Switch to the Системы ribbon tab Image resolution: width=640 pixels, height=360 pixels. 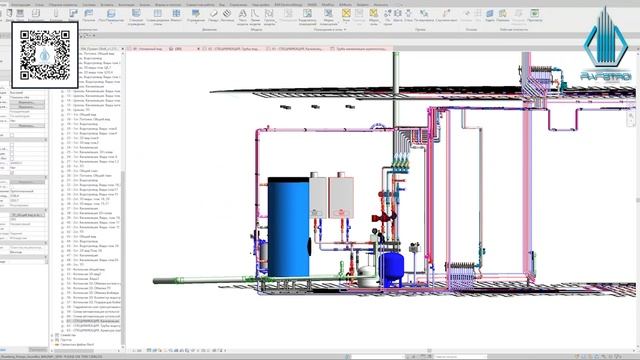pos(89,4)
